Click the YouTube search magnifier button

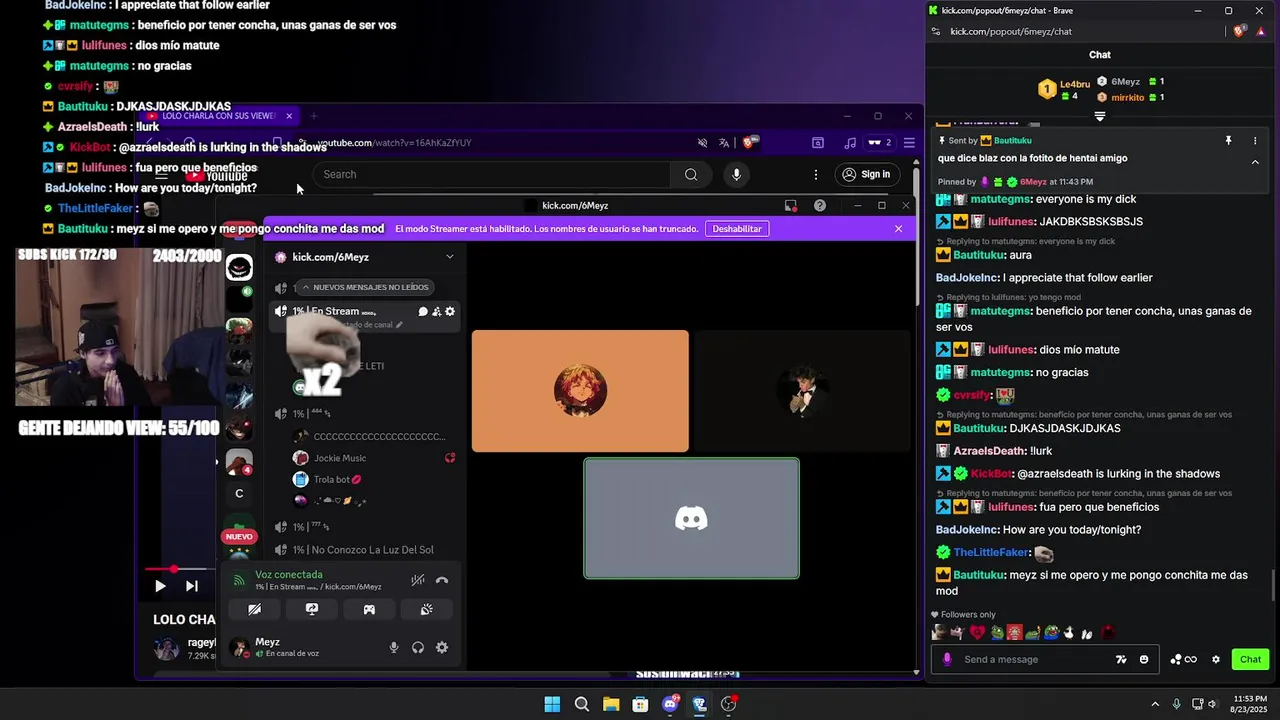point(691,174)
